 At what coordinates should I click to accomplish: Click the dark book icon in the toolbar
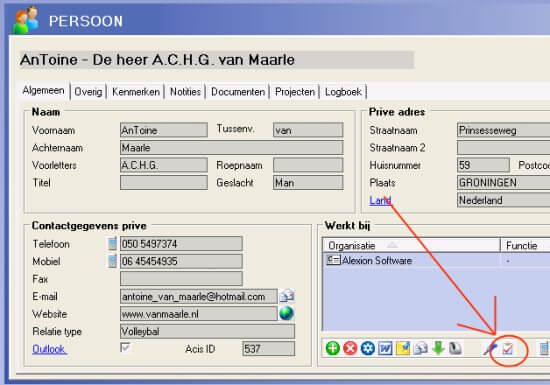click(455, 349)
